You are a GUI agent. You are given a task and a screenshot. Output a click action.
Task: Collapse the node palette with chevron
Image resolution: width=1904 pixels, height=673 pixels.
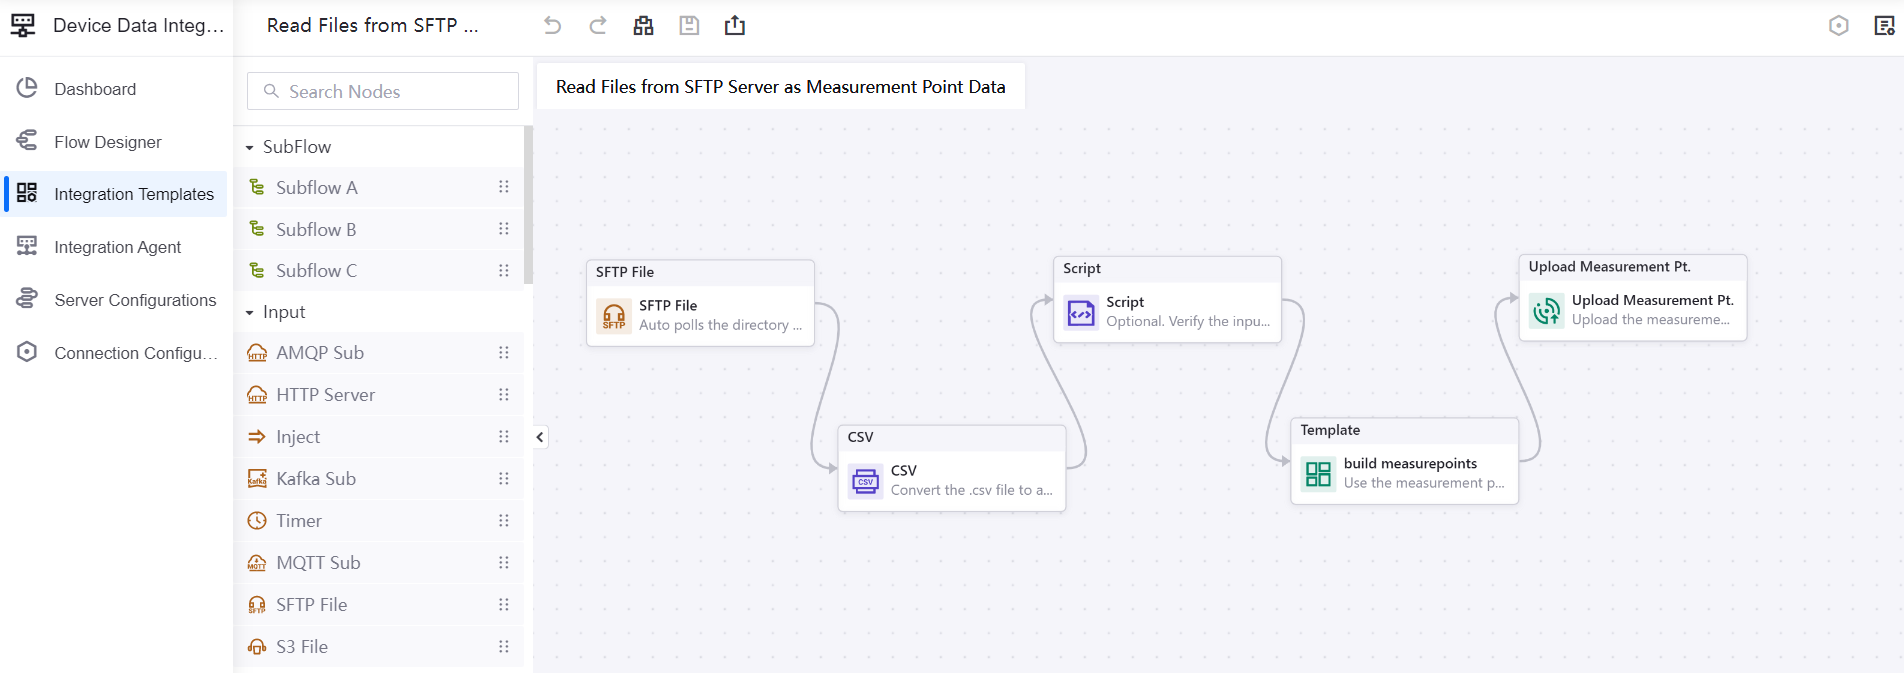(540, 437)
